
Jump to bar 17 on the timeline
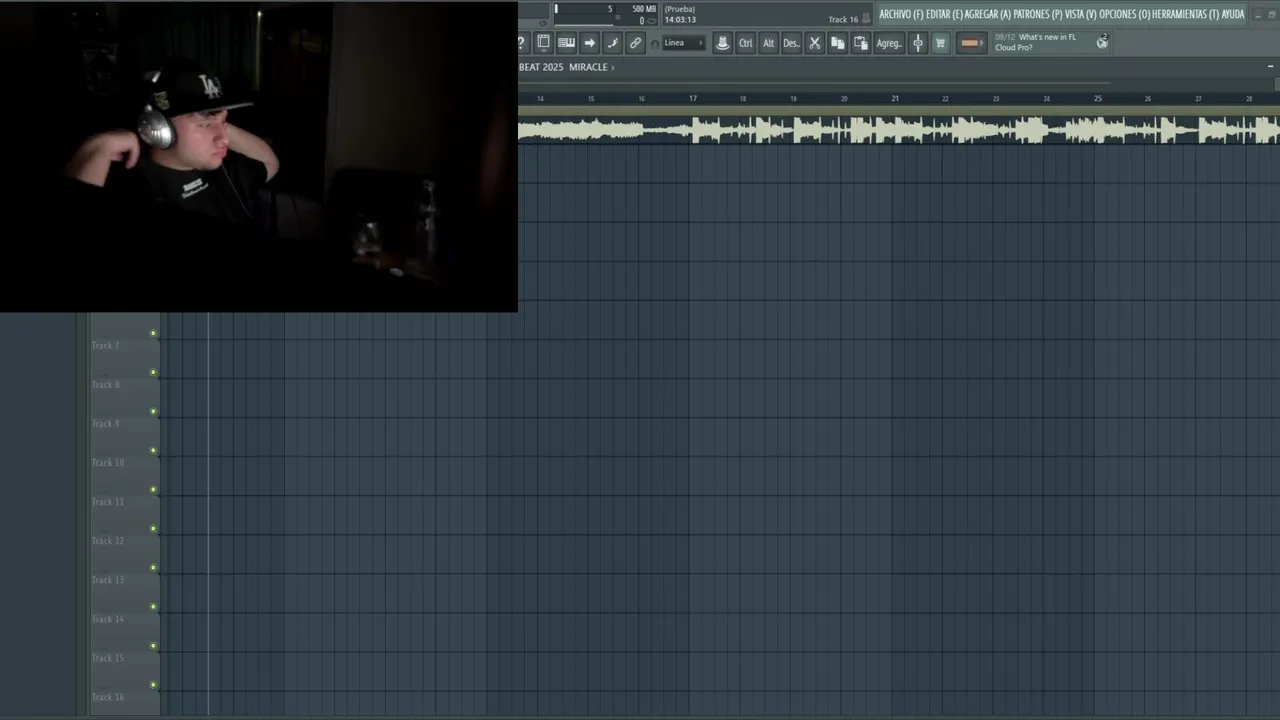tap(693, 98)
